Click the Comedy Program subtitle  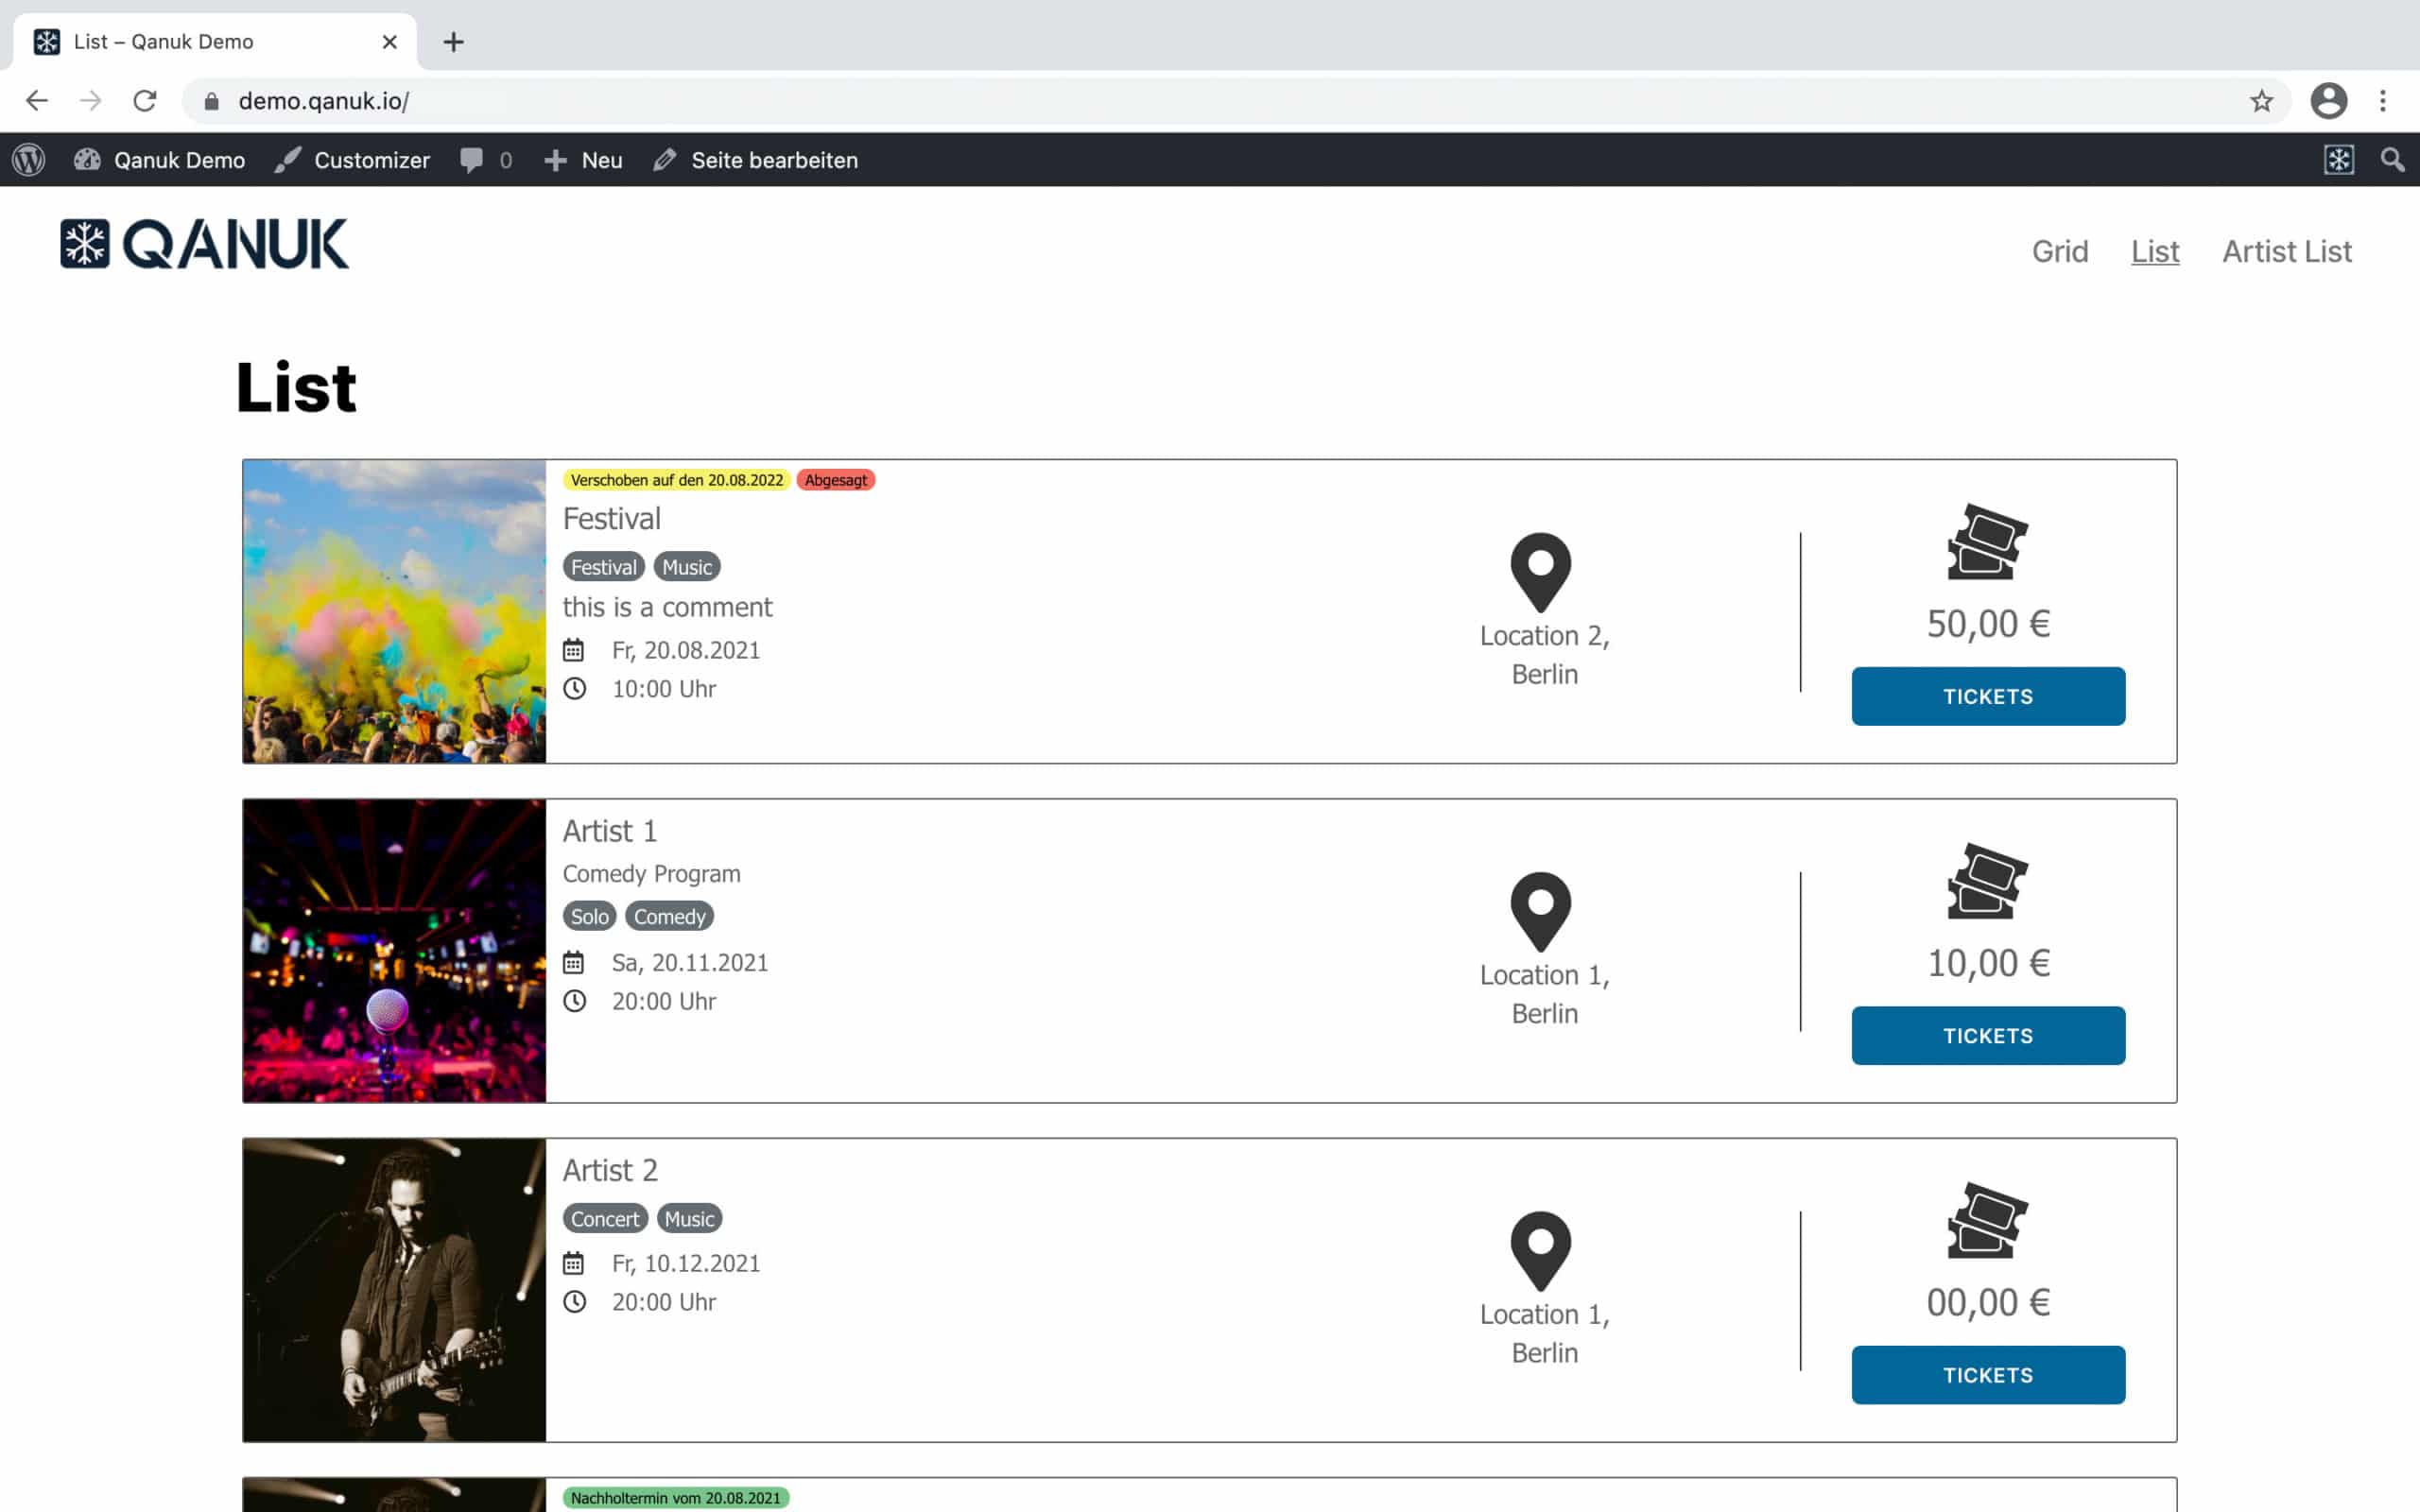click(651, 873)
